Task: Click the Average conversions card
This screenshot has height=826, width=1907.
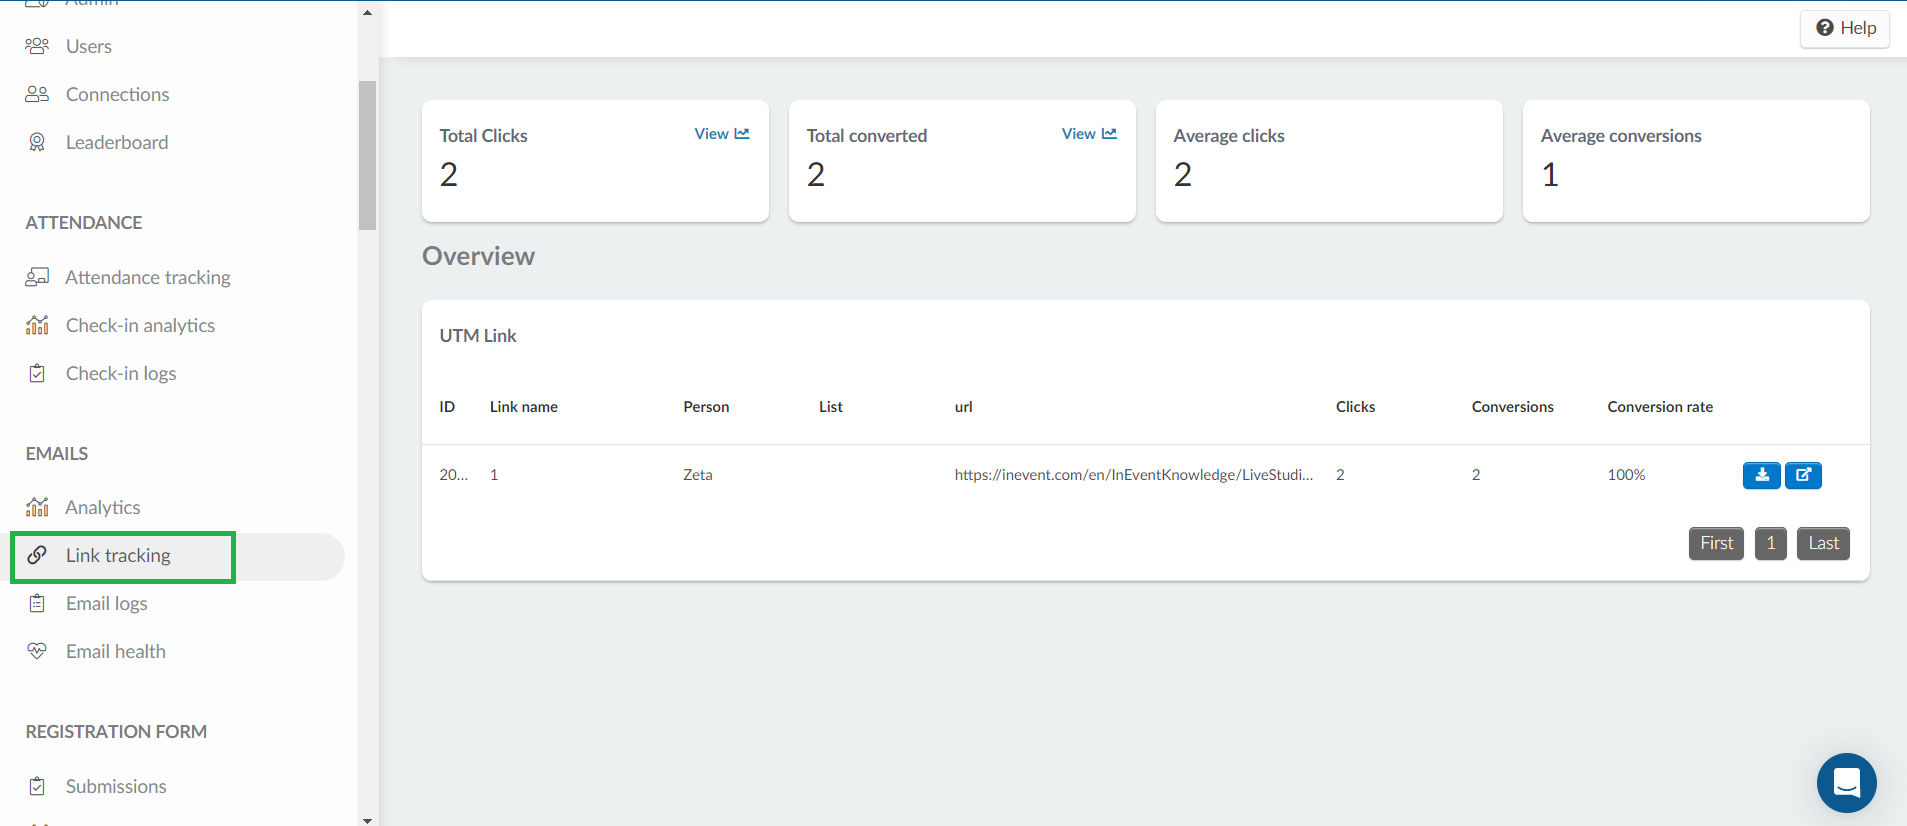Action: pos(1696,161)
